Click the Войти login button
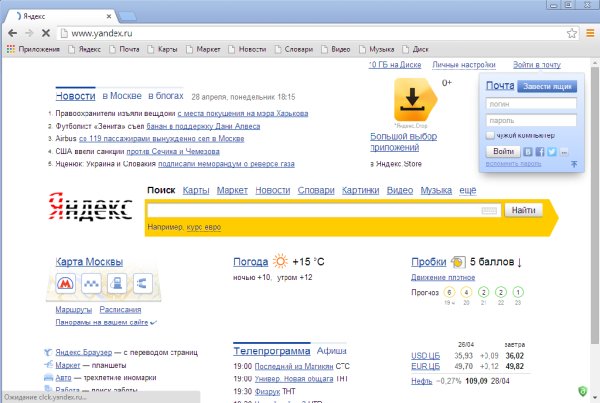Image resolution: width=600 pixels, height=403 pixels. click(x=503, y=152)
